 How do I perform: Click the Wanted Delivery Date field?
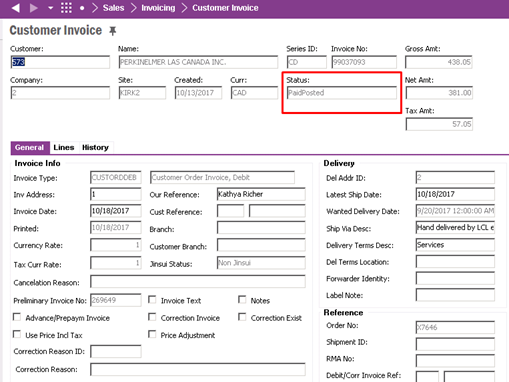[x=455, y=211]
